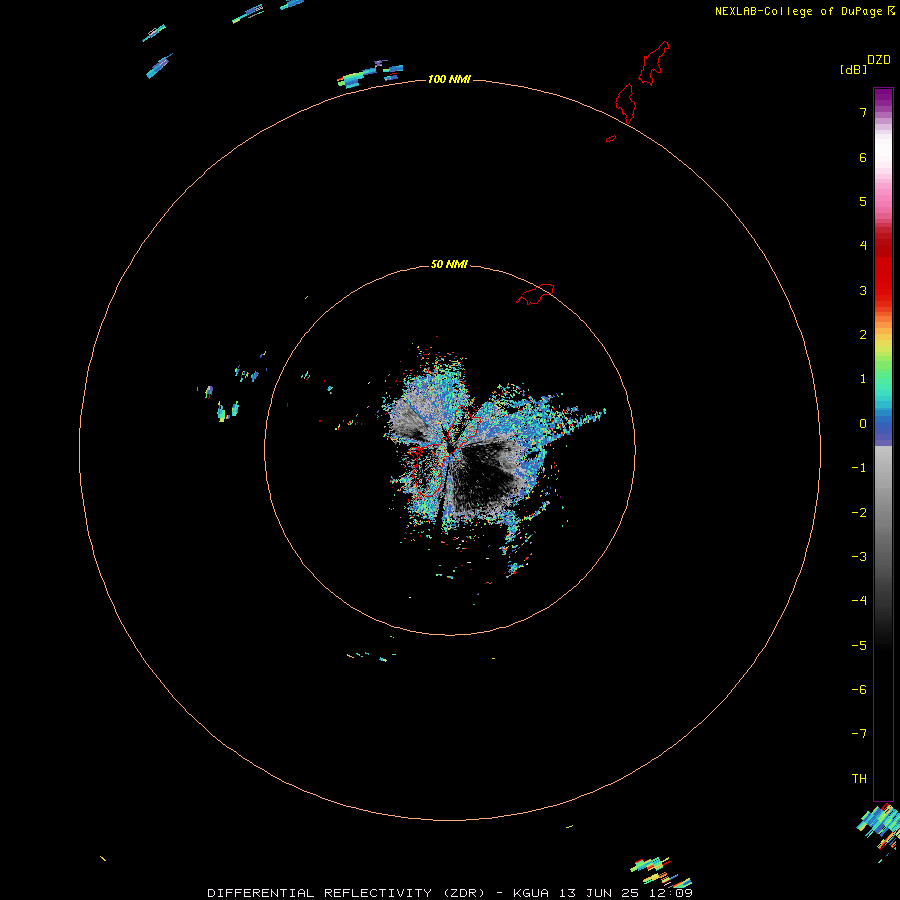Click the -7 value on color scale
This screenshot has height=900, width=900.
coord(859,734)
